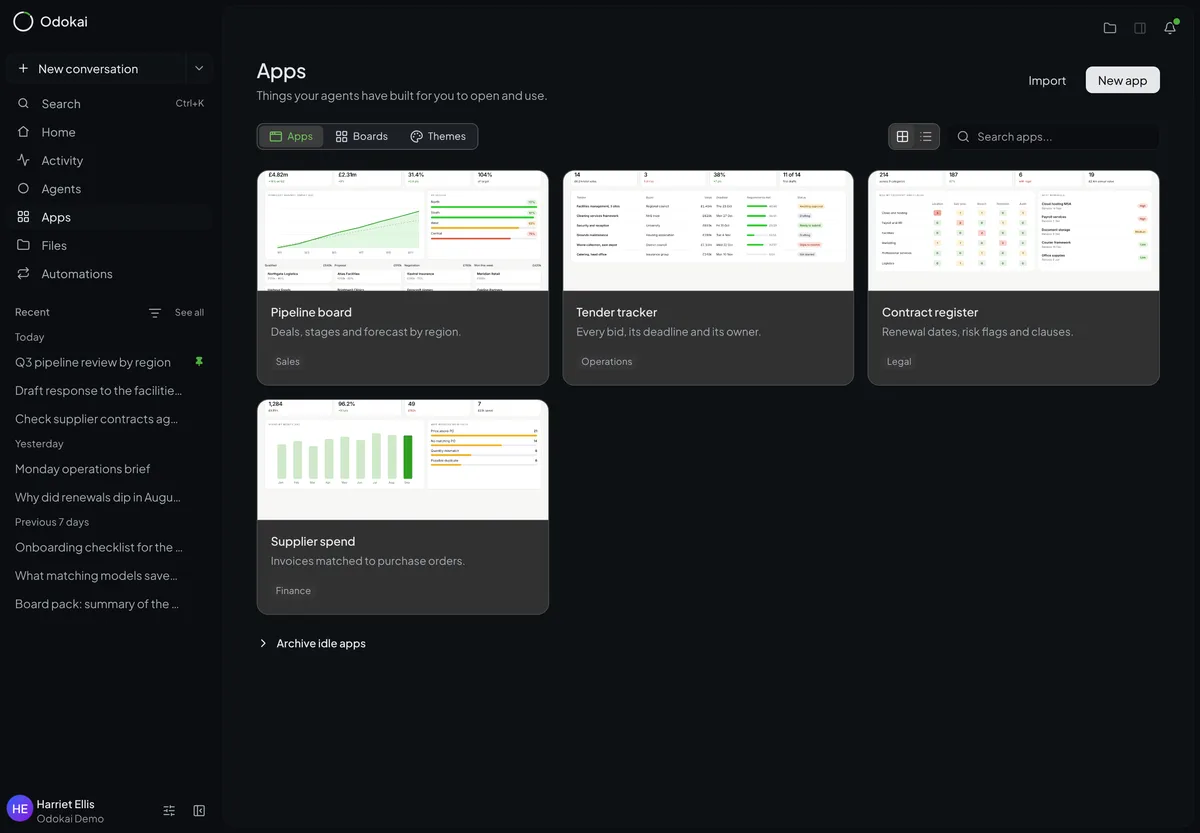Click the Themes palette icon
Viewport: 1200px width, 833px height.
click(416, 136)
